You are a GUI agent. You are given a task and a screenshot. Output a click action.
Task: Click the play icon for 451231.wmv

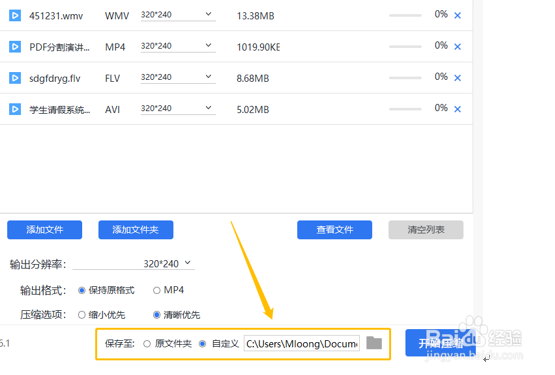pos(15,16)
